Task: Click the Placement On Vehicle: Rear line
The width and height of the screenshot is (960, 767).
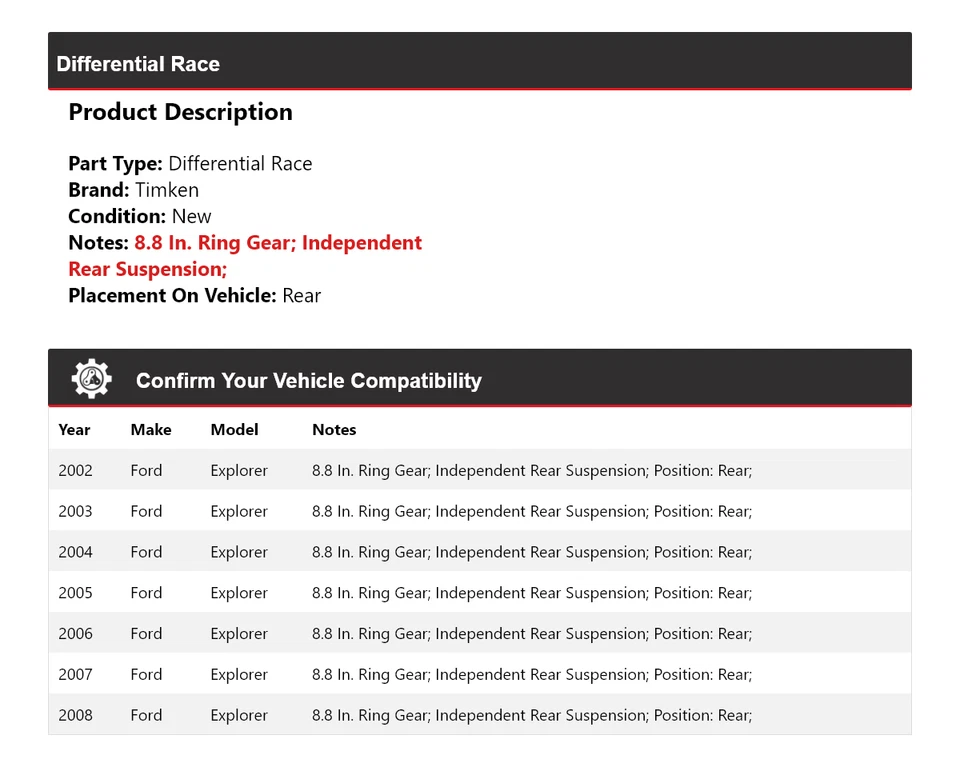Action: coord(194,295)
